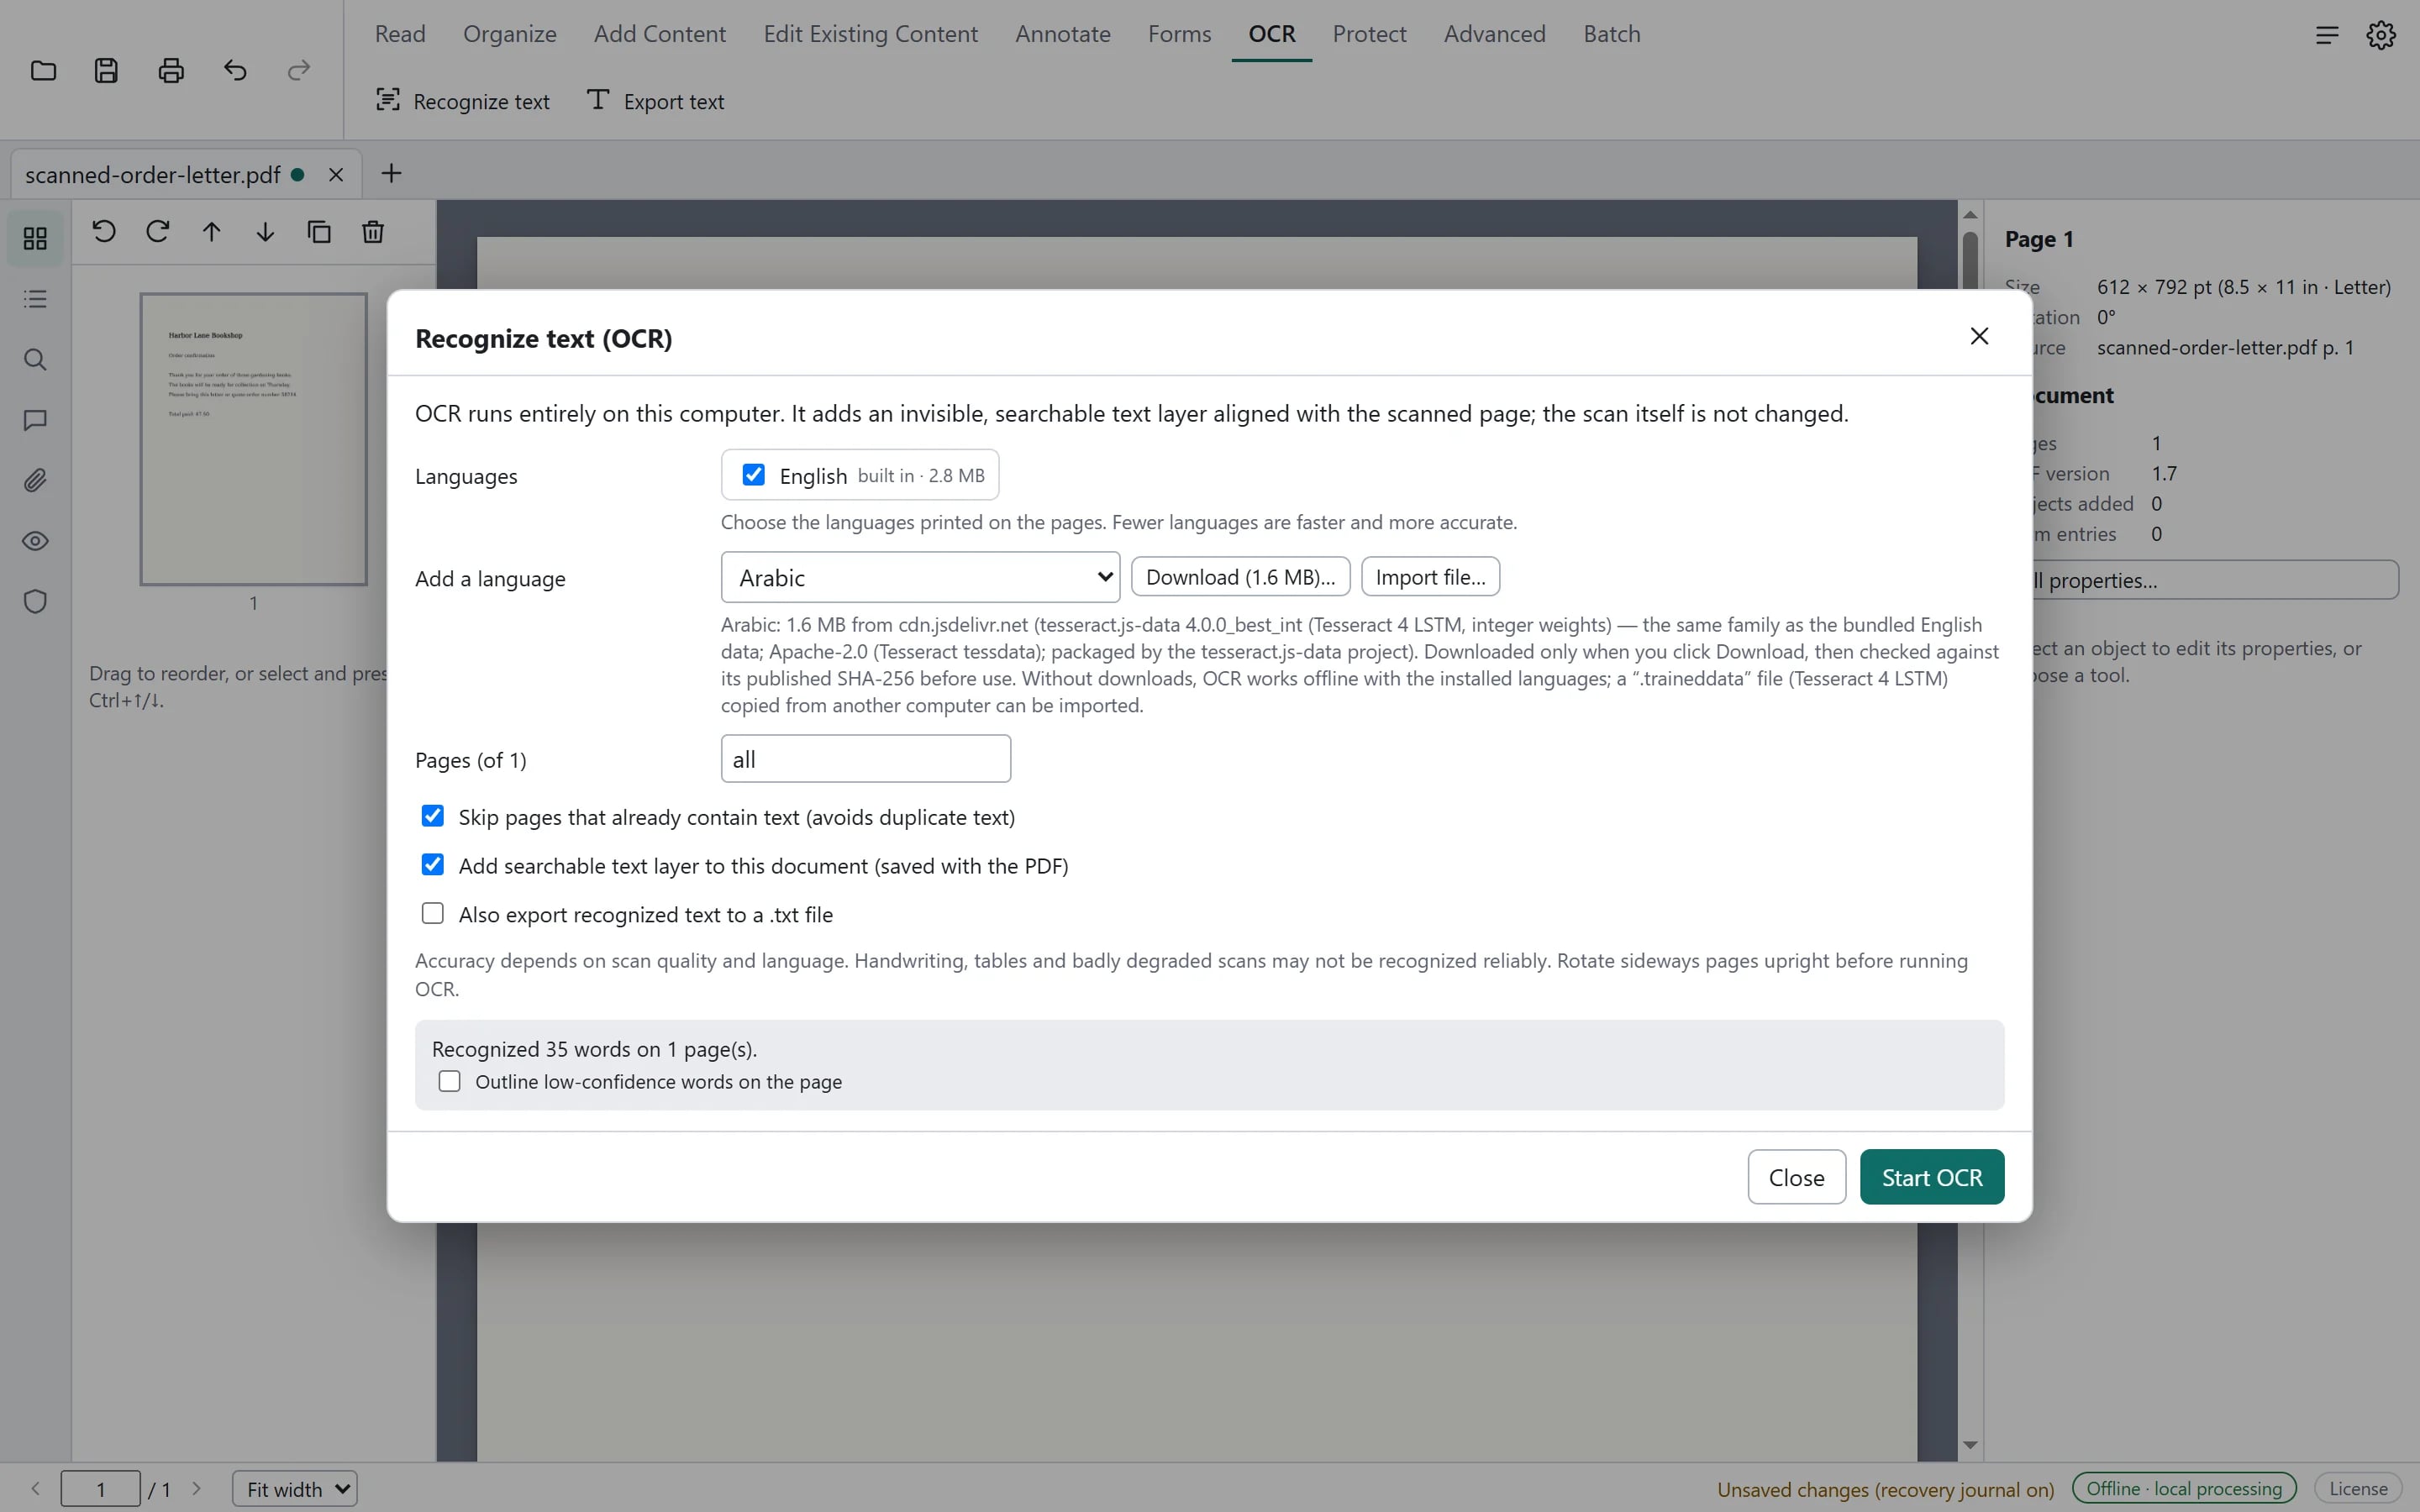The height and width of the screenshot is (1512, 2420).
Task: Open the Batch tab
Action: tap(1611, 34)
